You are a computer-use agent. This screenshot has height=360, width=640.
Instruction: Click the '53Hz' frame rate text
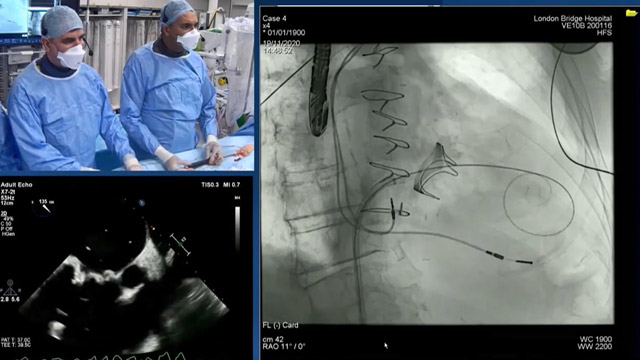pos(7,198)
